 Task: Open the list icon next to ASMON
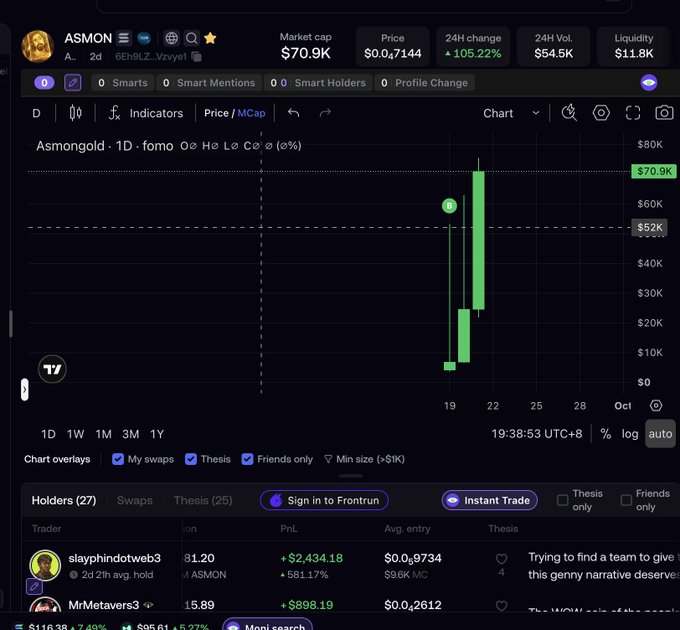[x=124, y=38]
